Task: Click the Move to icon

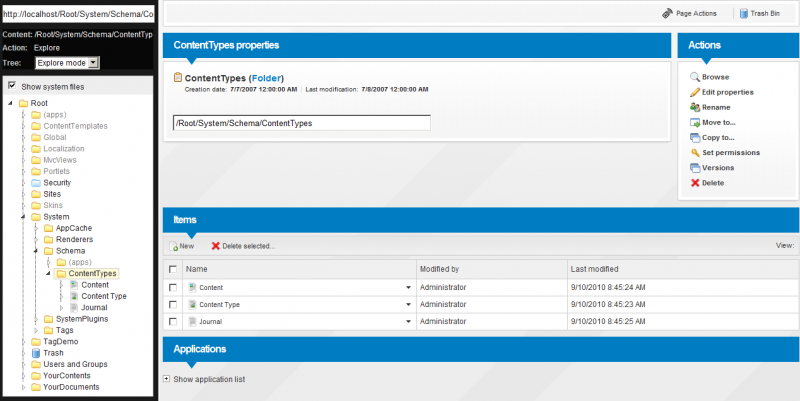Action: click(695, 122)
